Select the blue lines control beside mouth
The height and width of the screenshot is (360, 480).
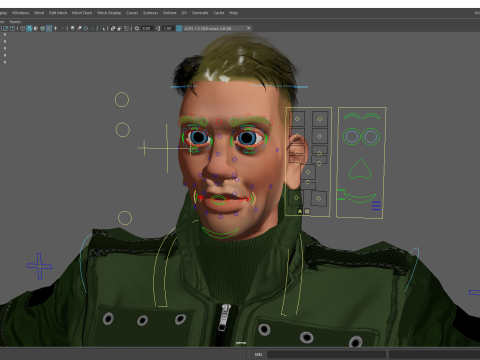[x=376, y=206]
